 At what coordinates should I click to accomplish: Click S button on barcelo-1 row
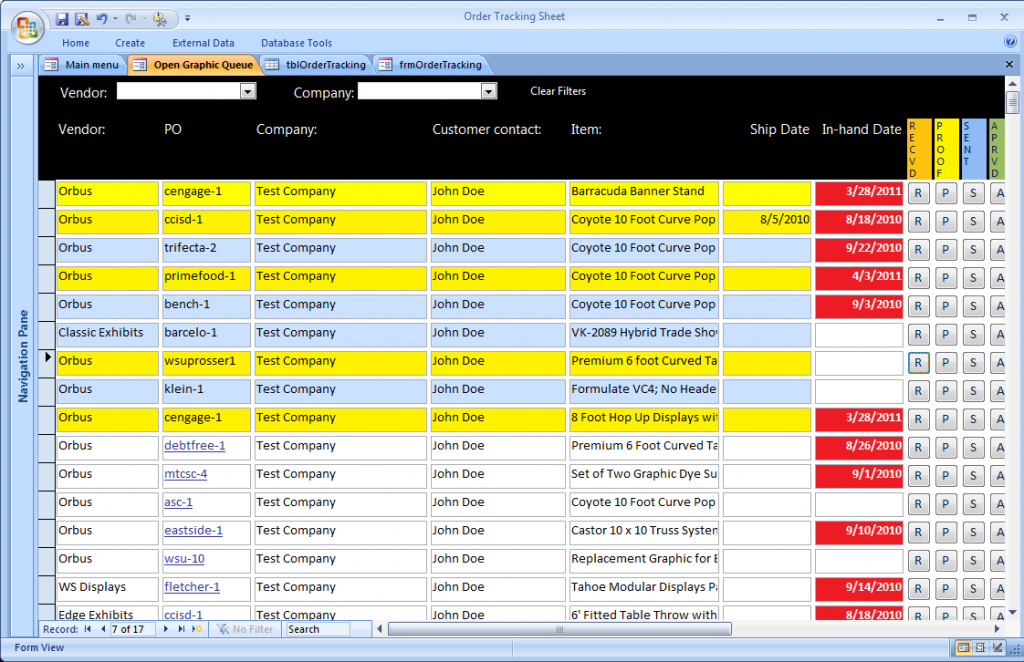point(973,334)
